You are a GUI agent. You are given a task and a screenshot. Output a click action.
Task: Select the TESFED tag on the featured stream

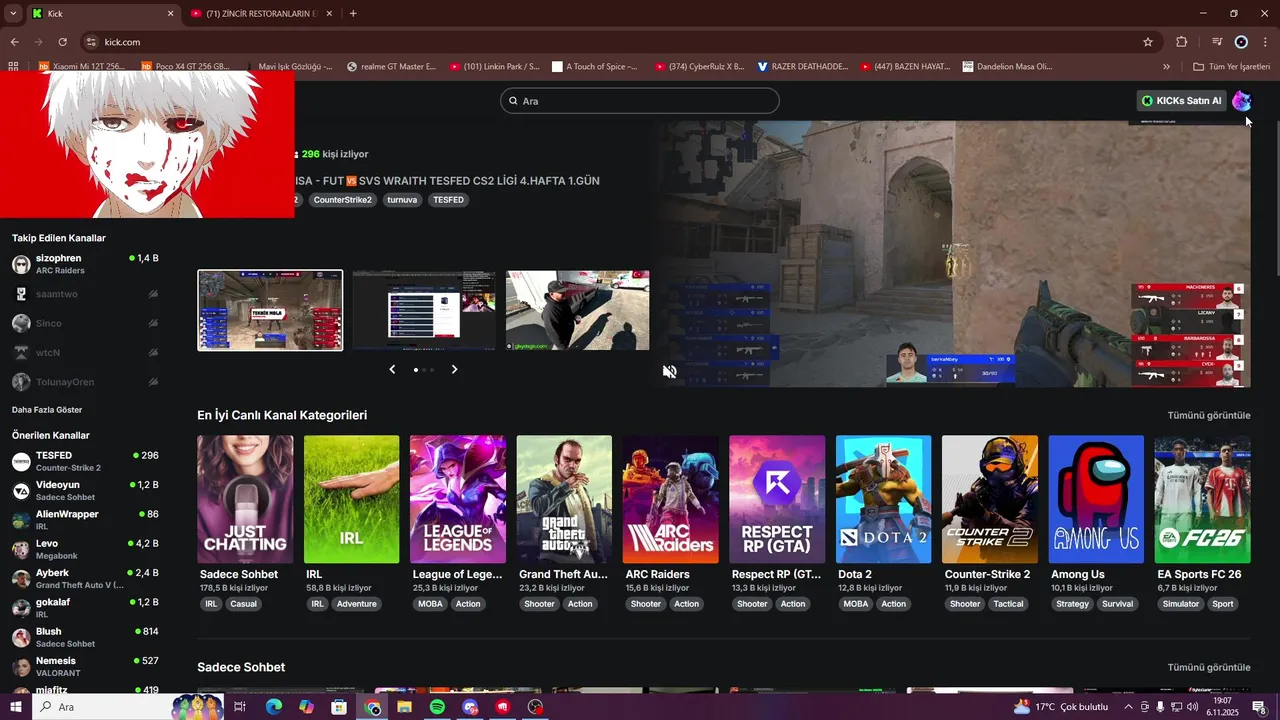point(448,200)
